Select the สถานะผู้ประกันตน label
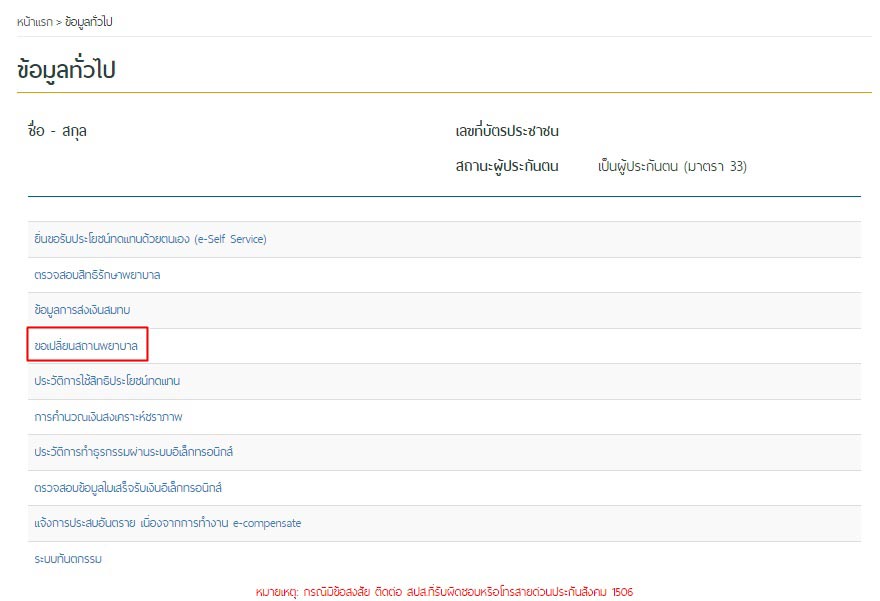 507,167
